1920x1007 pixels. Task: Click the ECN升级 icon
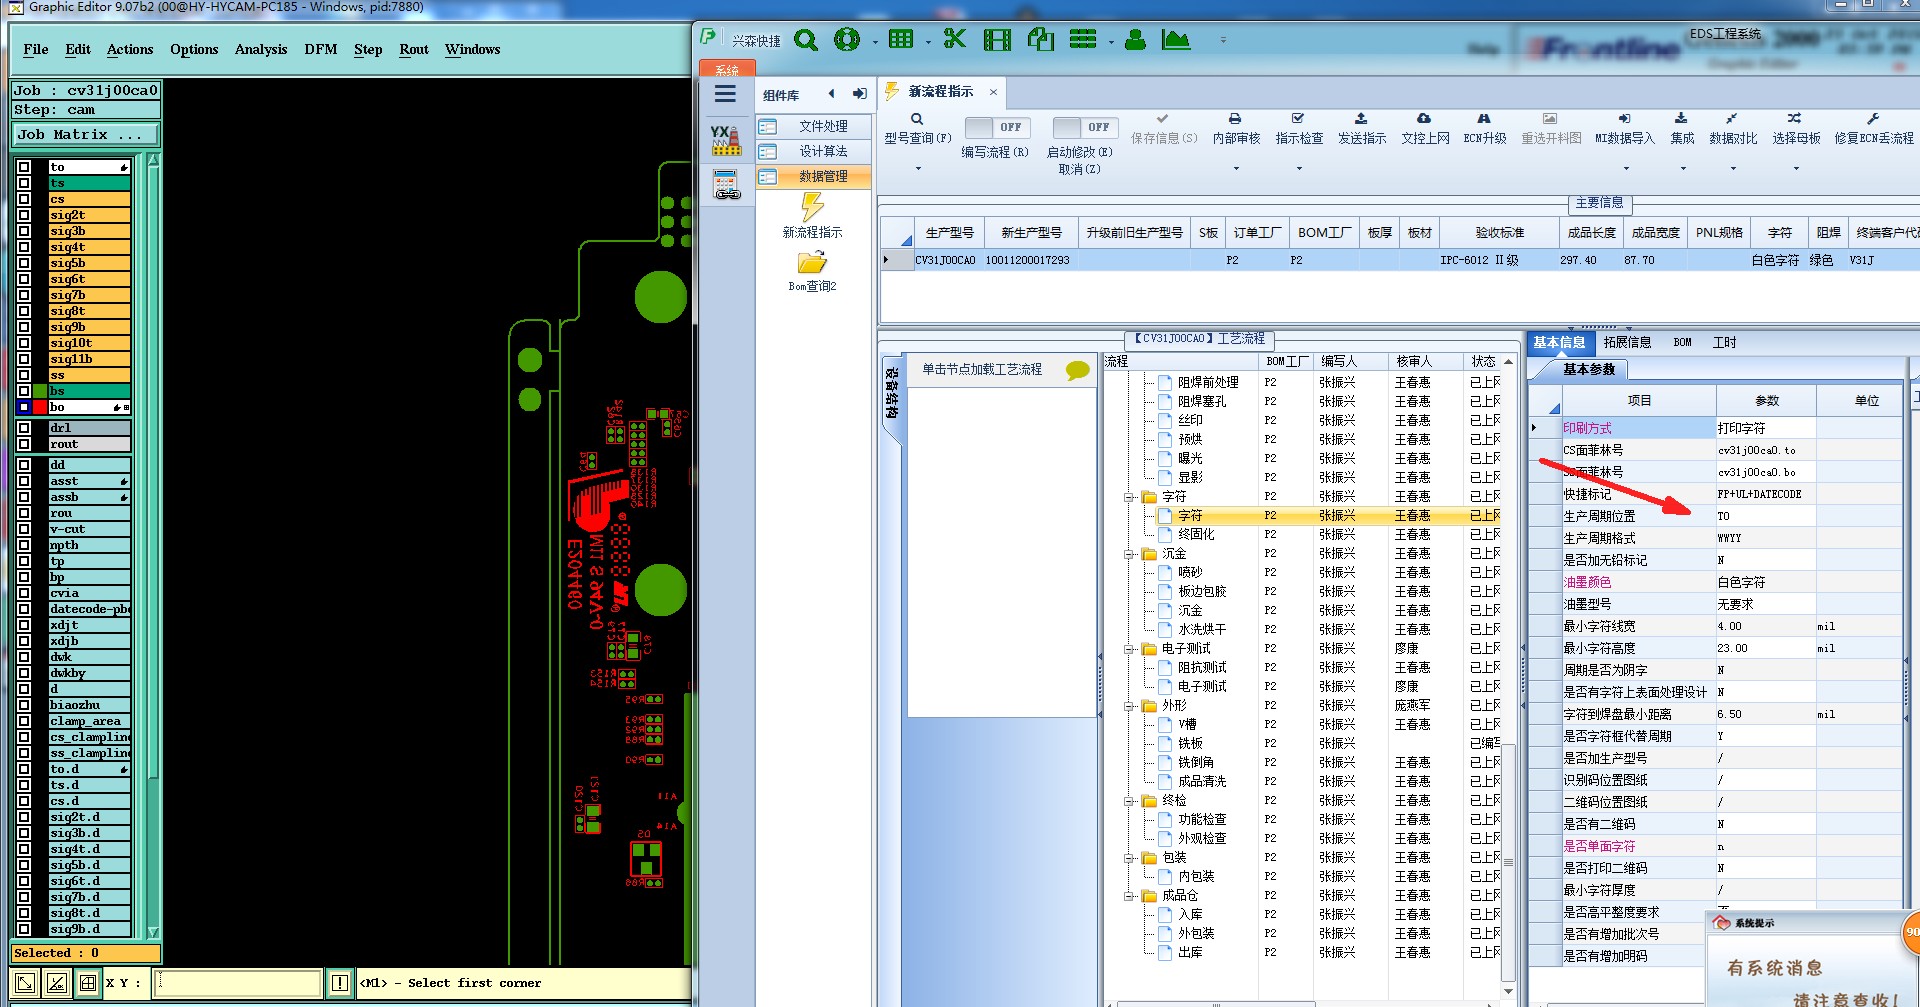click(1484, 119)
